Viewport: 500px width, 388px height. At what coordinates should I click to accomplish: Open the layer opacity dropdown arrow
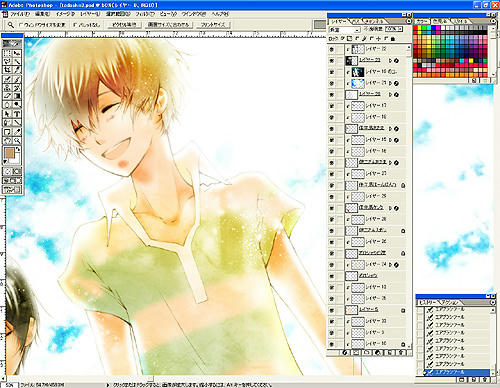pyautogui.click(x=400, y=29)
